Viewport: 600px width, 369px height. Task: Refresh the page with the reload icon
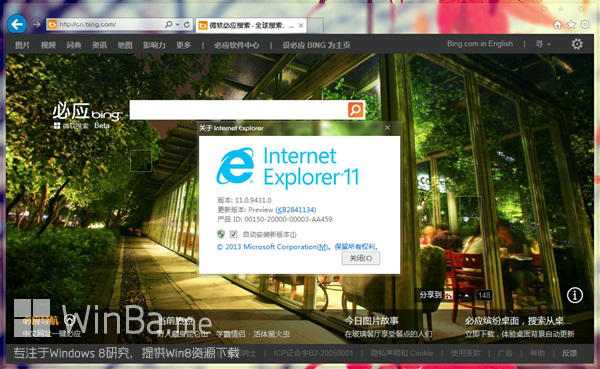click(187, 24)
